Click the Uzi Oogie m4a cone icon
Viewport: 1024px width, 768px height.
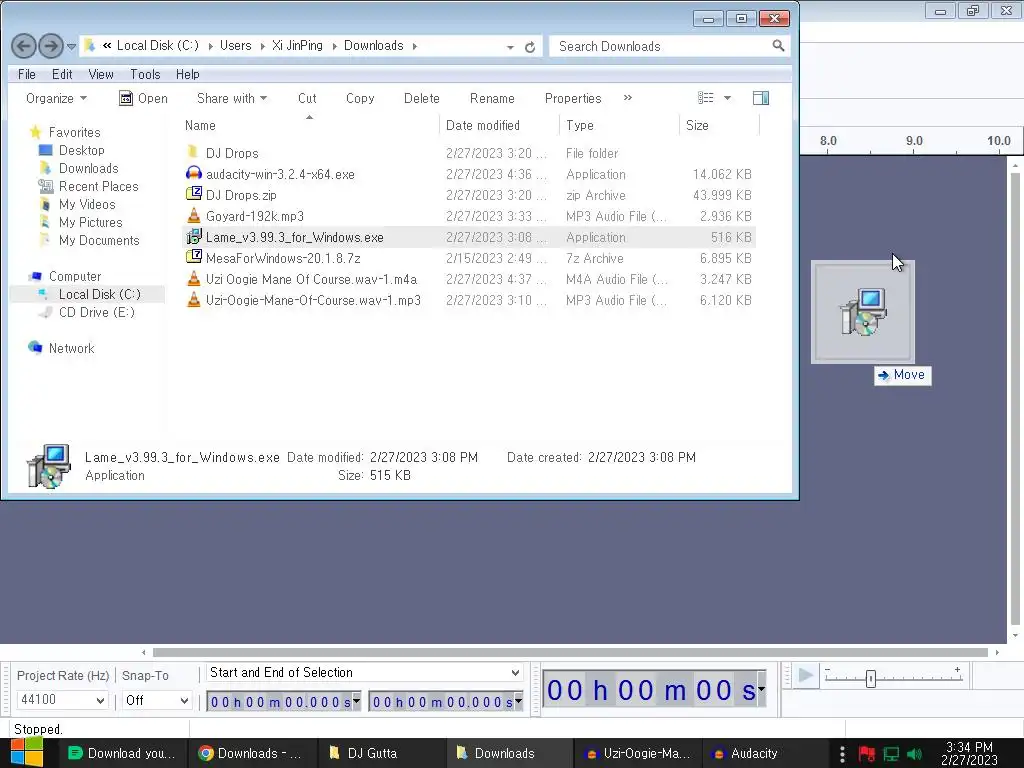(x=193, y=279)
